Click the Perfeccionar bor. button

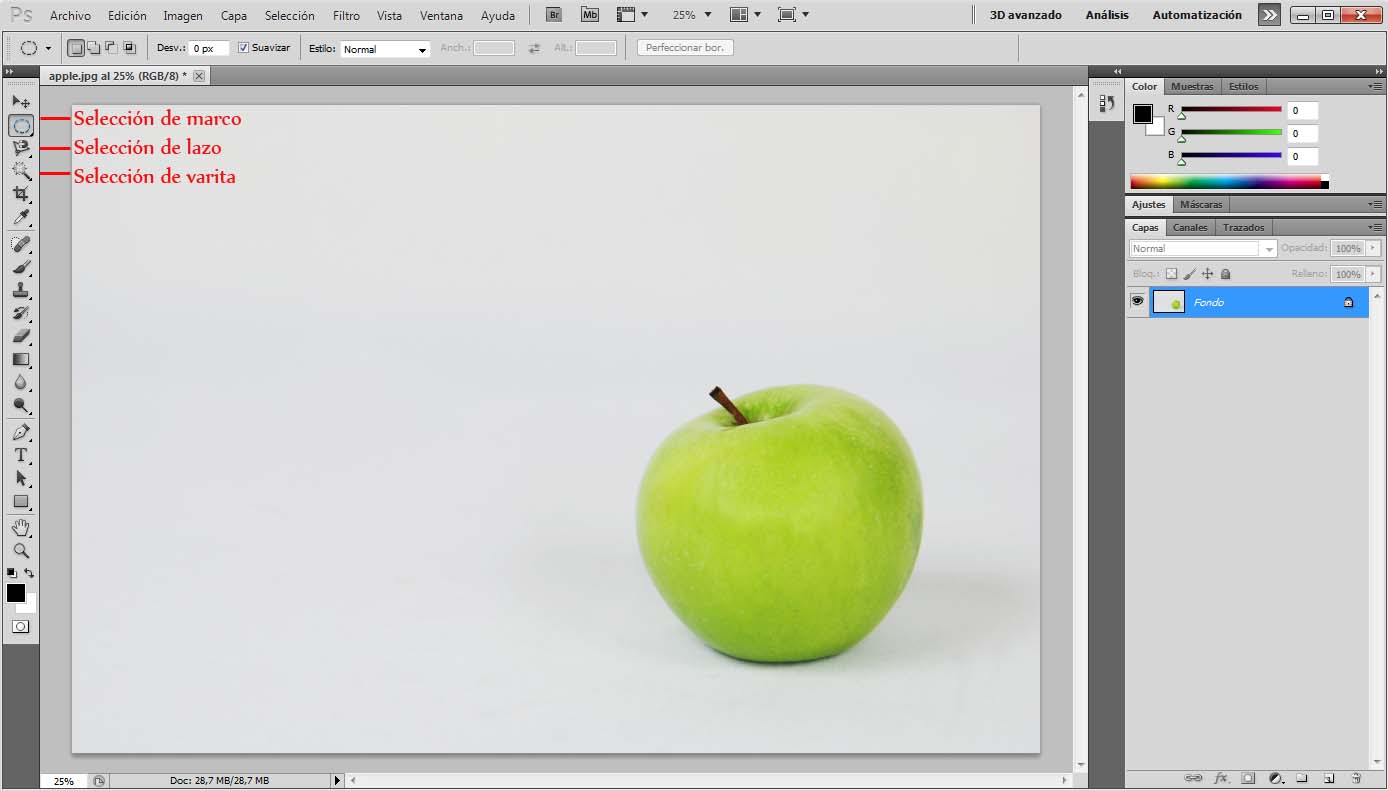pyautogui.click(x=684, y=47)
